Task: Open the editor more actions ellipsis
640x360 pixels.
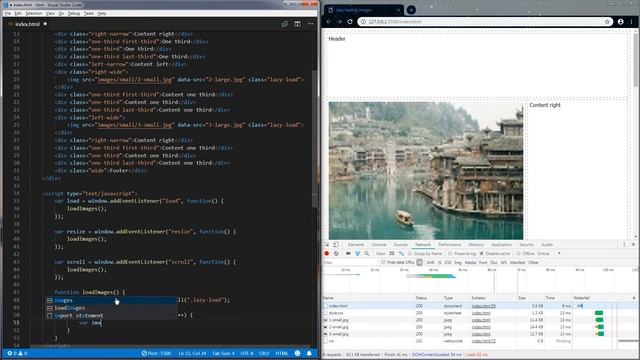Action: tap(311, 24)
